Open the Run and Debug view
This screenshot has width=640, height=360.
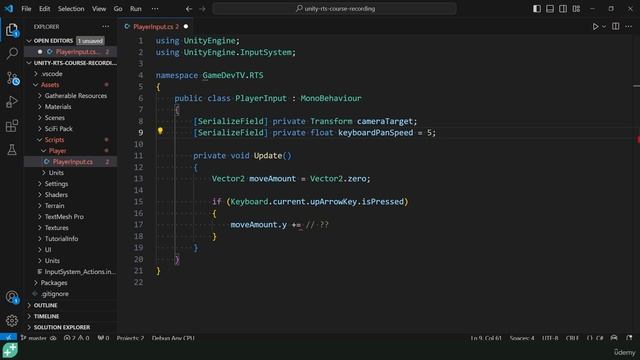coord(12,102)
